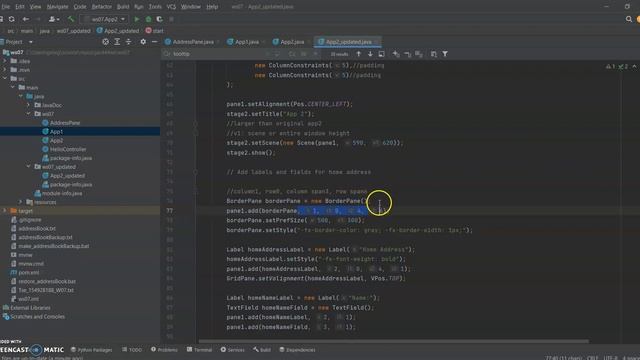640x360 pixels.
Task: Open the Refactor menu
Action: [x=102, y=7]
